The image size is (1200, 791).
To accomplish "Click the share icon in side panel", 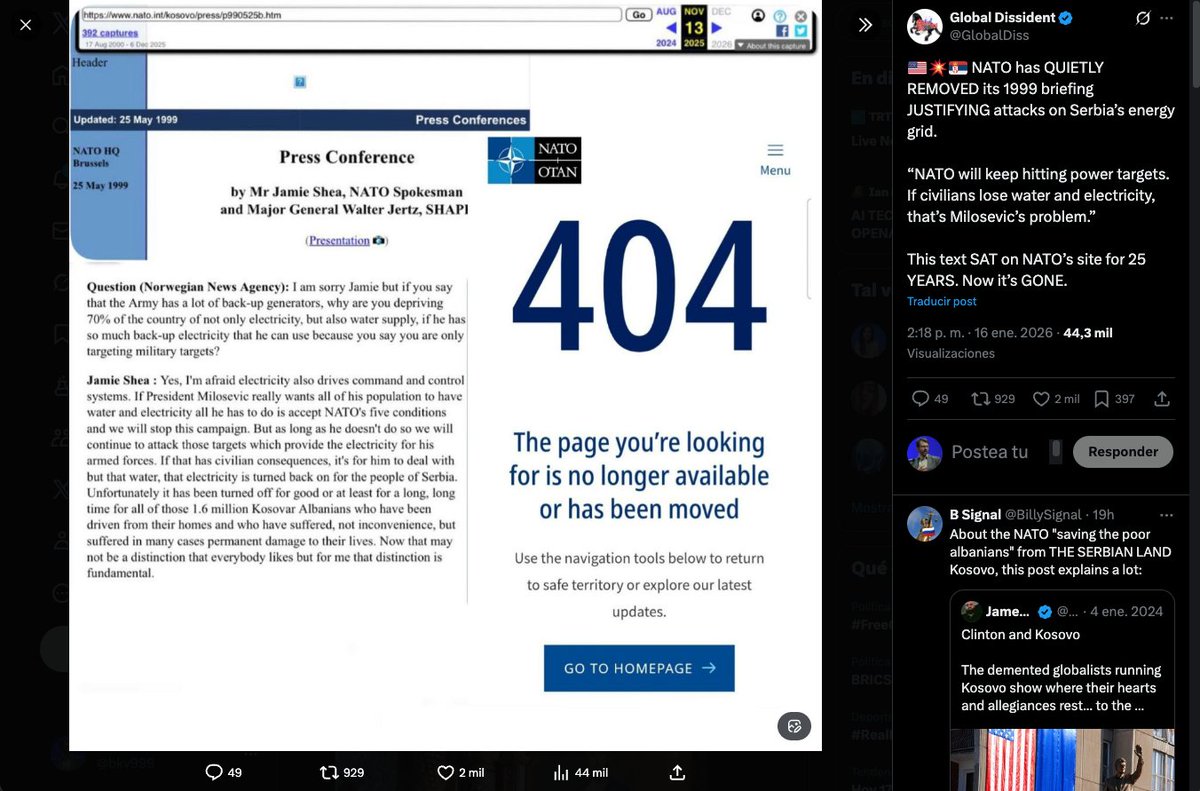I will 1162,398.
